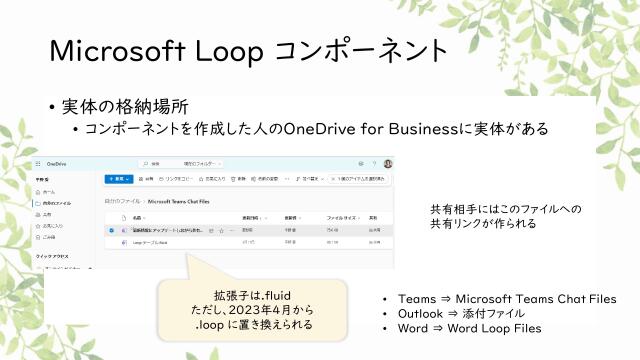Open the app launcher waffle icon

pyautogui.click(x=38, y=164)
